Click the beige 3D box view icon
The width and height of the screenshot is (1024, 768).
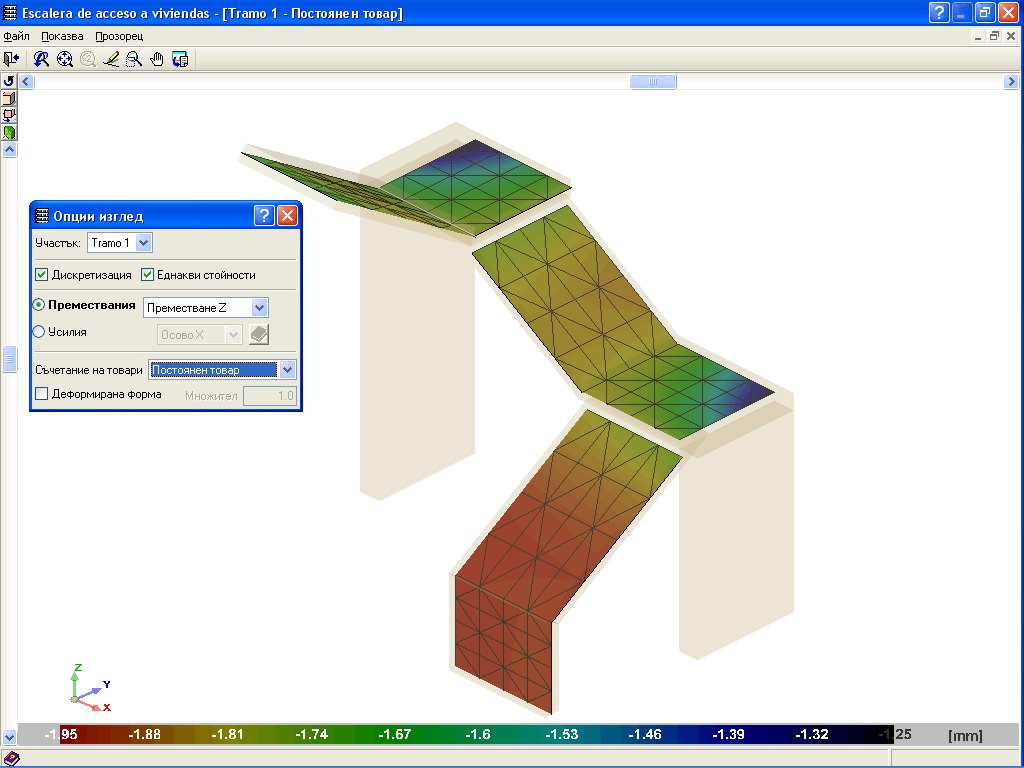[x=8, y=98]
